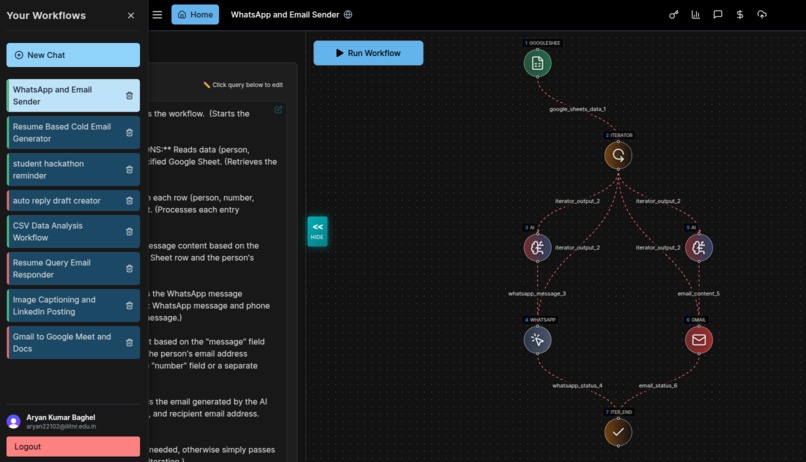This screenshot has width=806, height=462.
Task: Click the cloud upload icon
Action: pyautogui.click(x=762, y=14)
